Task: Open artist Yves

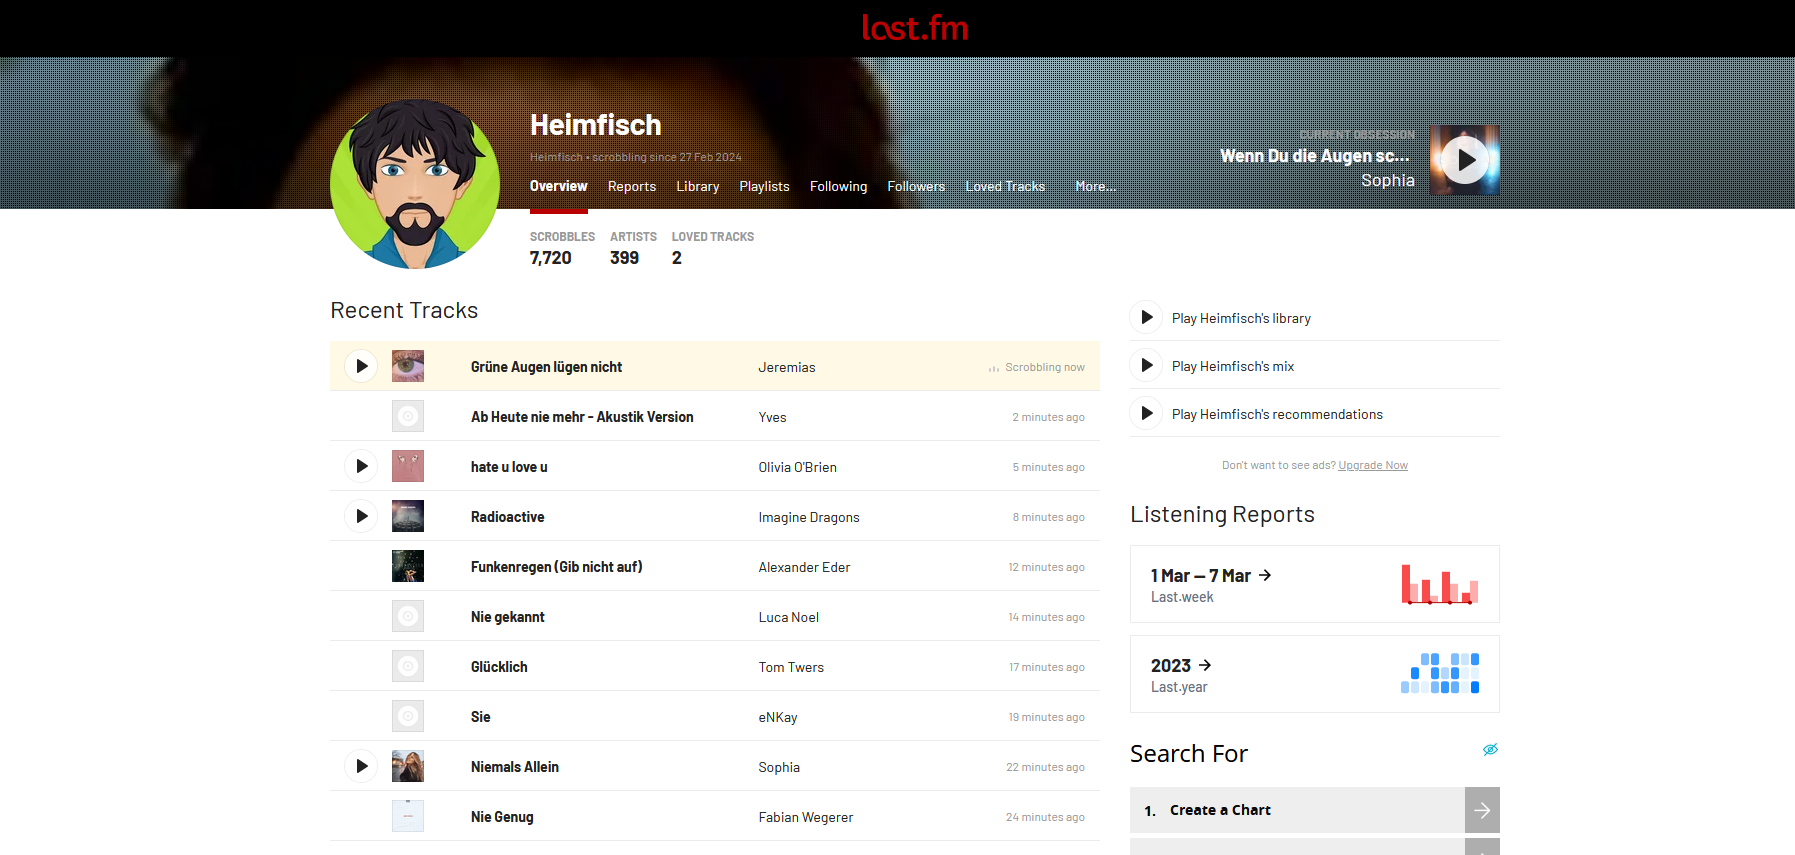Action: pyautogui.click(x=772, y=417)
